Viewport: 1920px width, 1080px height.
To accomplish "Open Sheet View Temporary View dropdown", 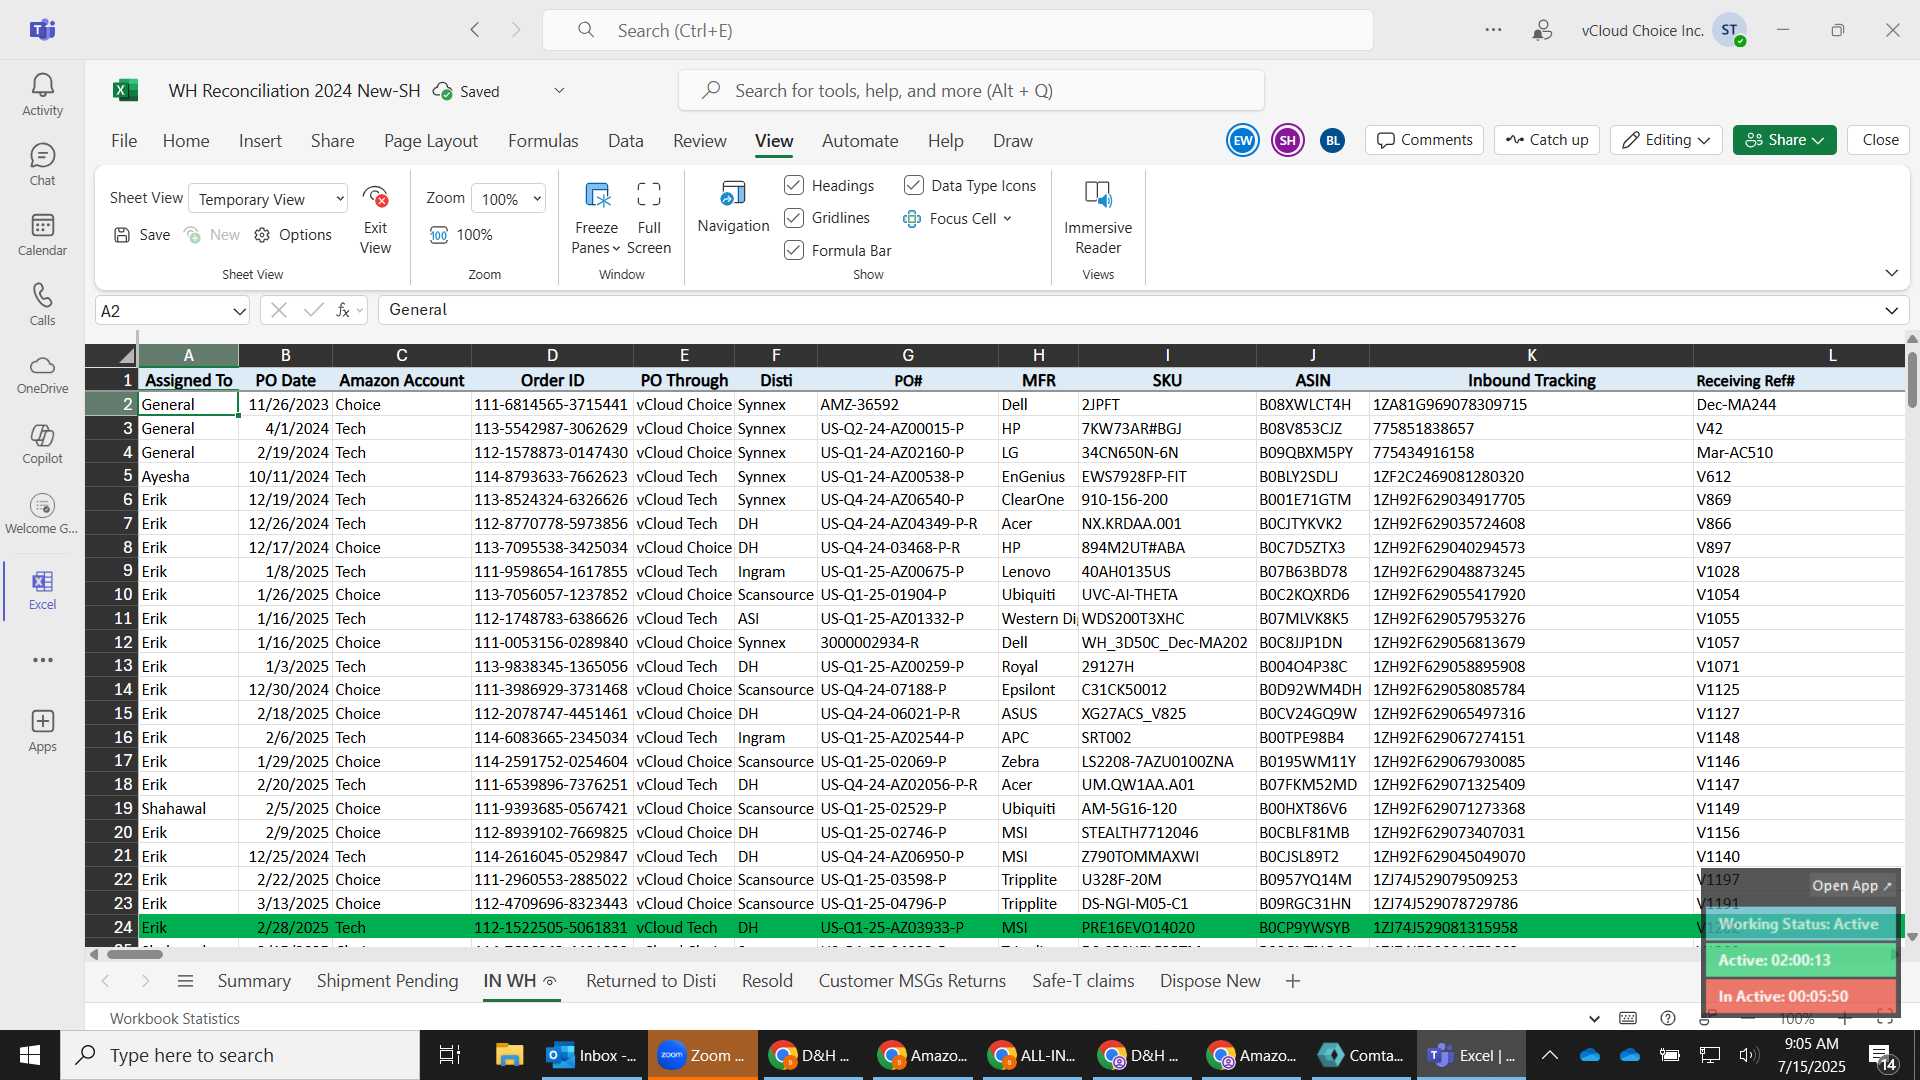I will [268, 199].
